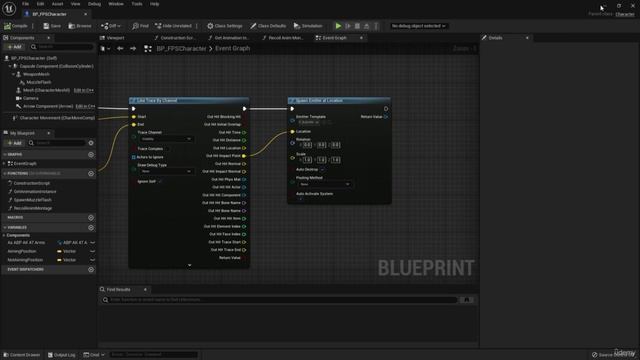Open the Asset menu
This screenshot has width=640, height=360.
pyautogui.click(x=57, y=4)
